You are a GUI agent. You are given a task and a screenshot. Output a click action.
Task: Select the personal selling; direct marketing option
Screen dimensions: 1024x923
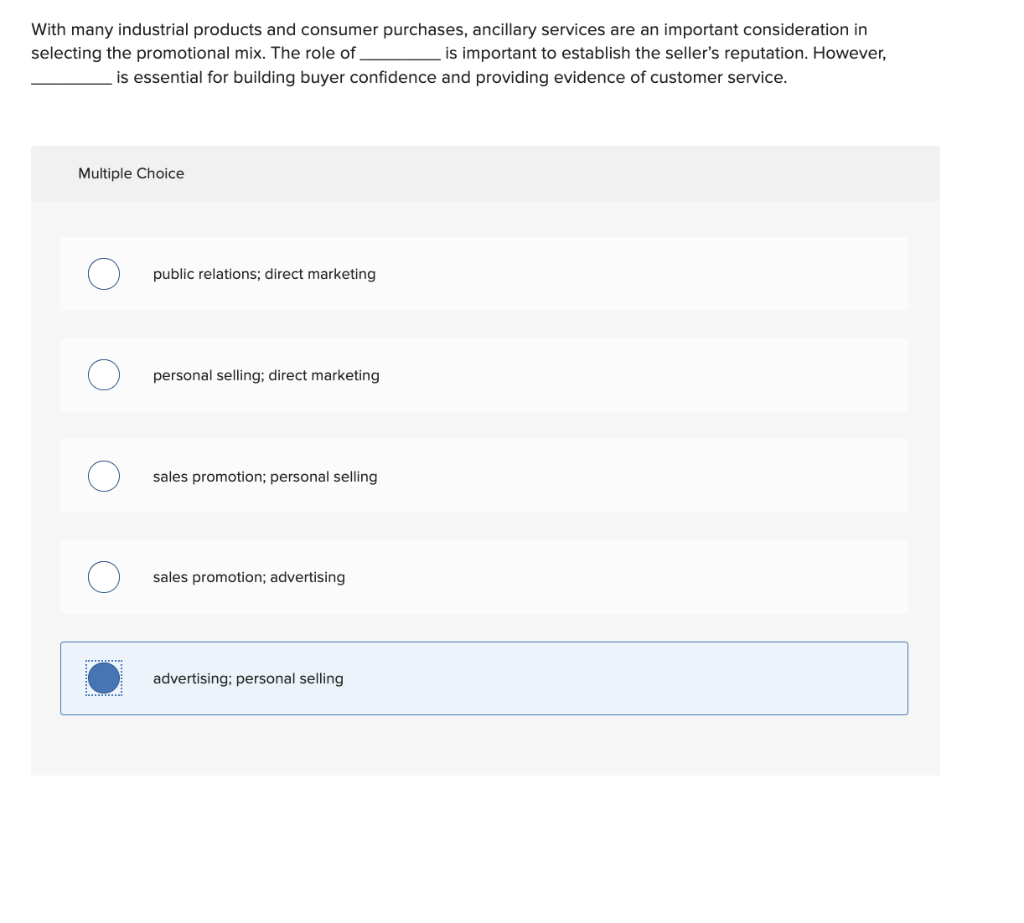103,374
